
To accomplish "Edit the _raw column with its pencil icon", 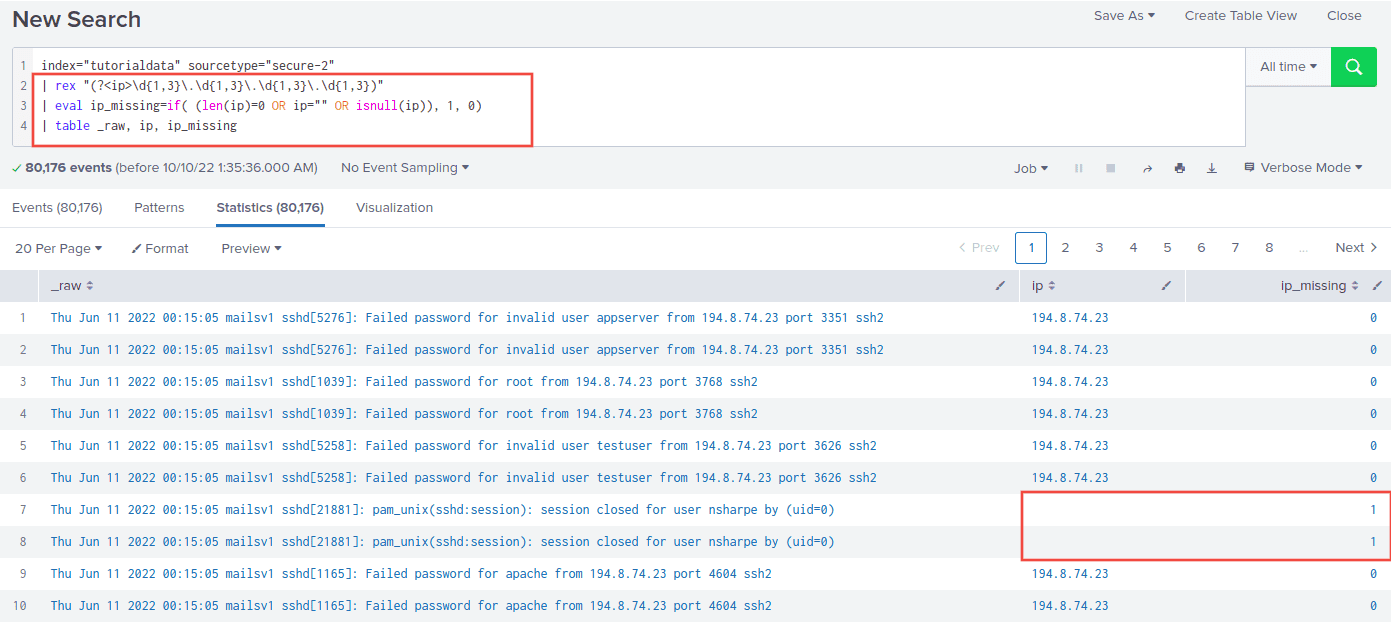I will pos(1000,285).
